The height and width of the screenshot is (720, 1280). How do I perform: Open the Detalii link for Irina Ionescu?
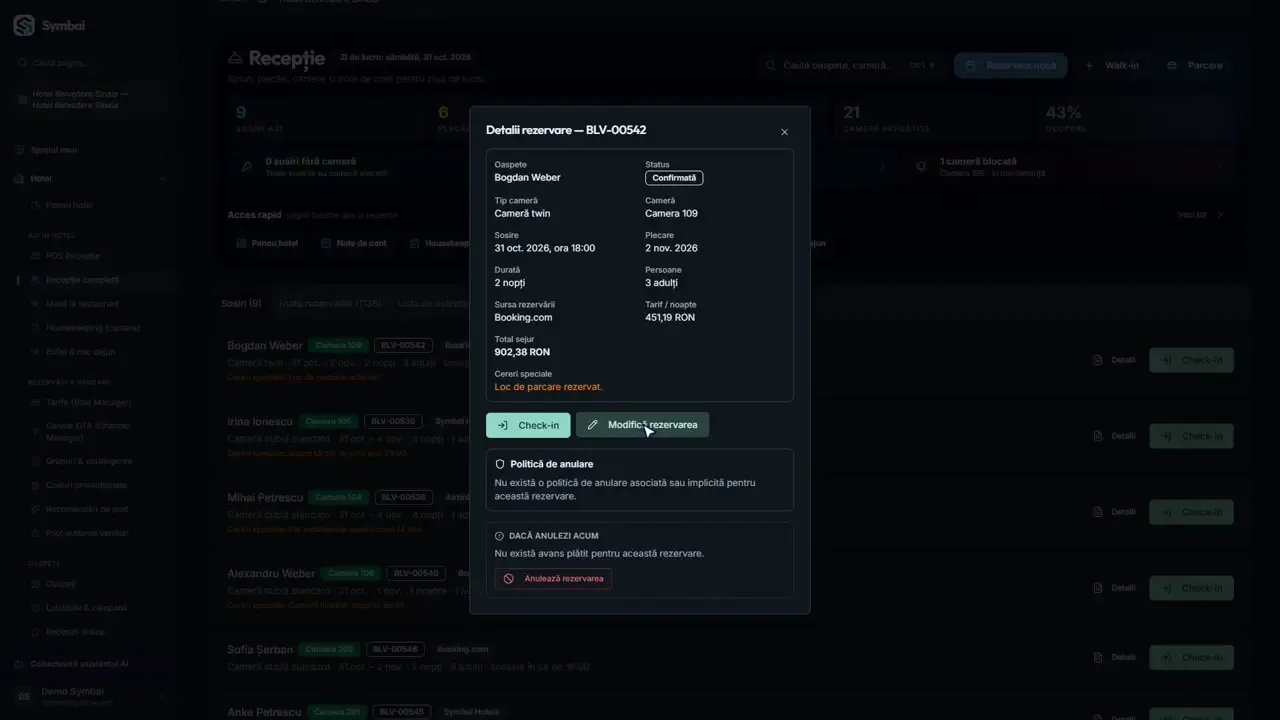[x=1114, y=436]
